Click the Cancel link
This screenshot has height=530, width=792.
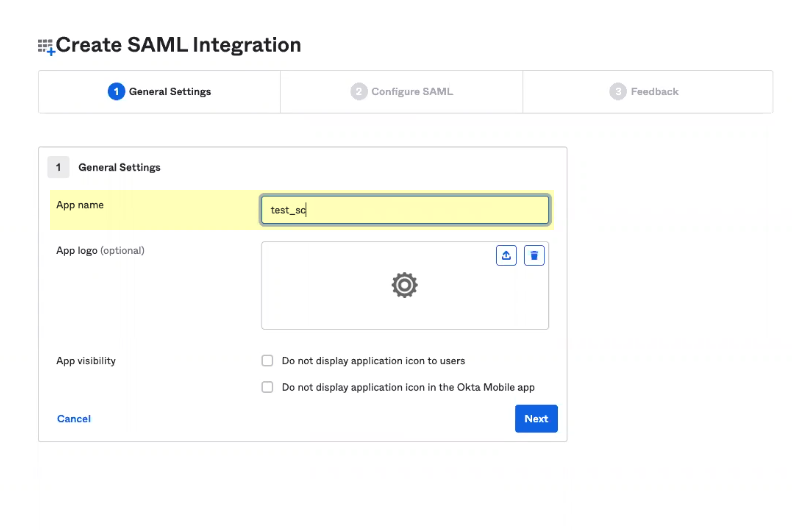(74, 419)
